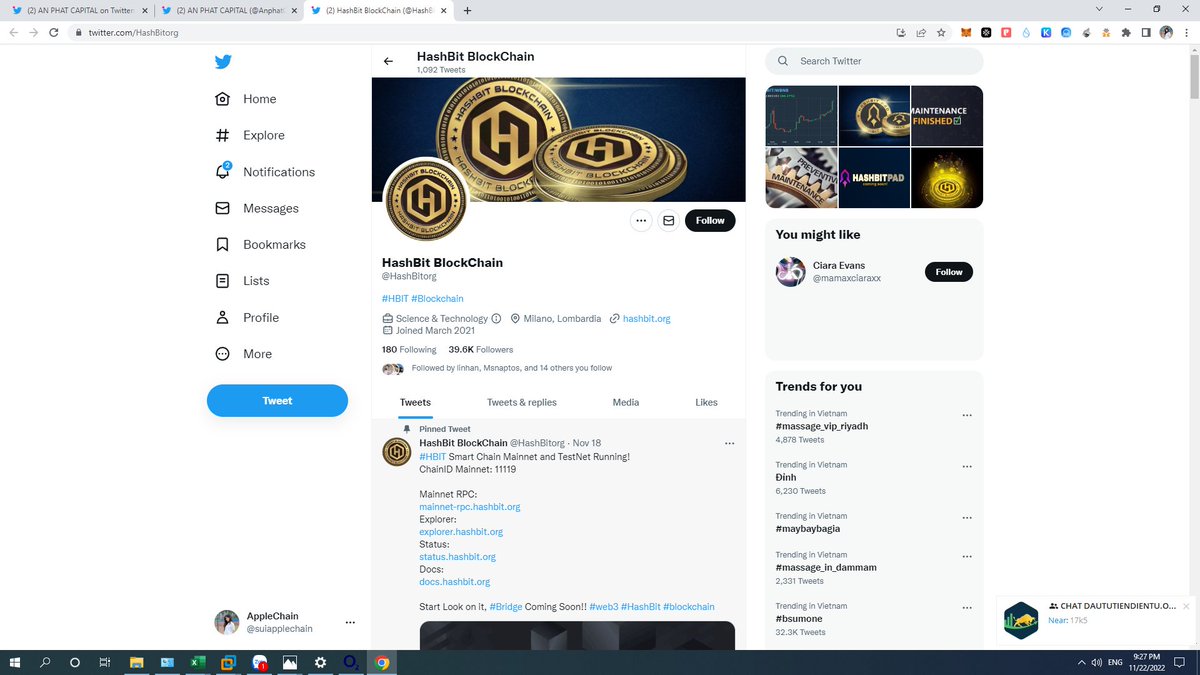Open the Chrome extensions puzzle icon
1200x675 pixels.
[x=1126, y=32]
